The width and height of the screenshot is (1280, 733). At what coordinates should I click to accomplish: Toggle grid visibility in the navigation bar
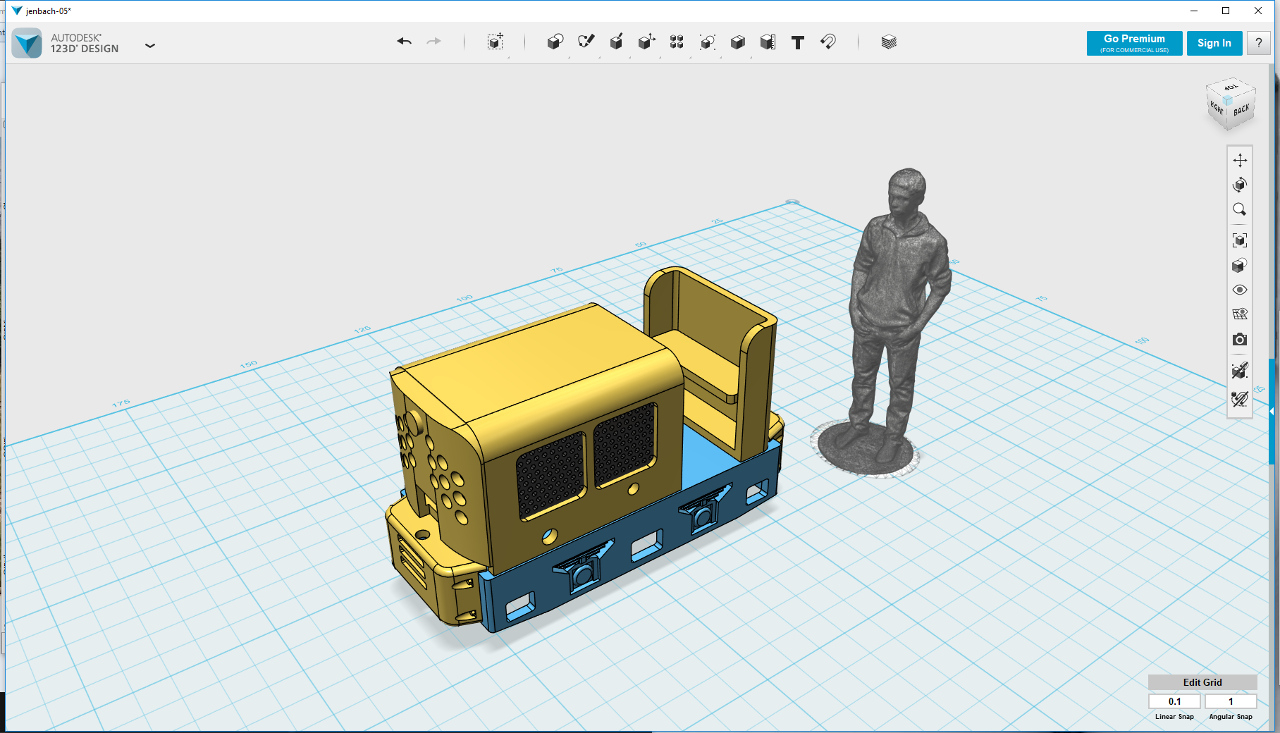coord(1240,315)
